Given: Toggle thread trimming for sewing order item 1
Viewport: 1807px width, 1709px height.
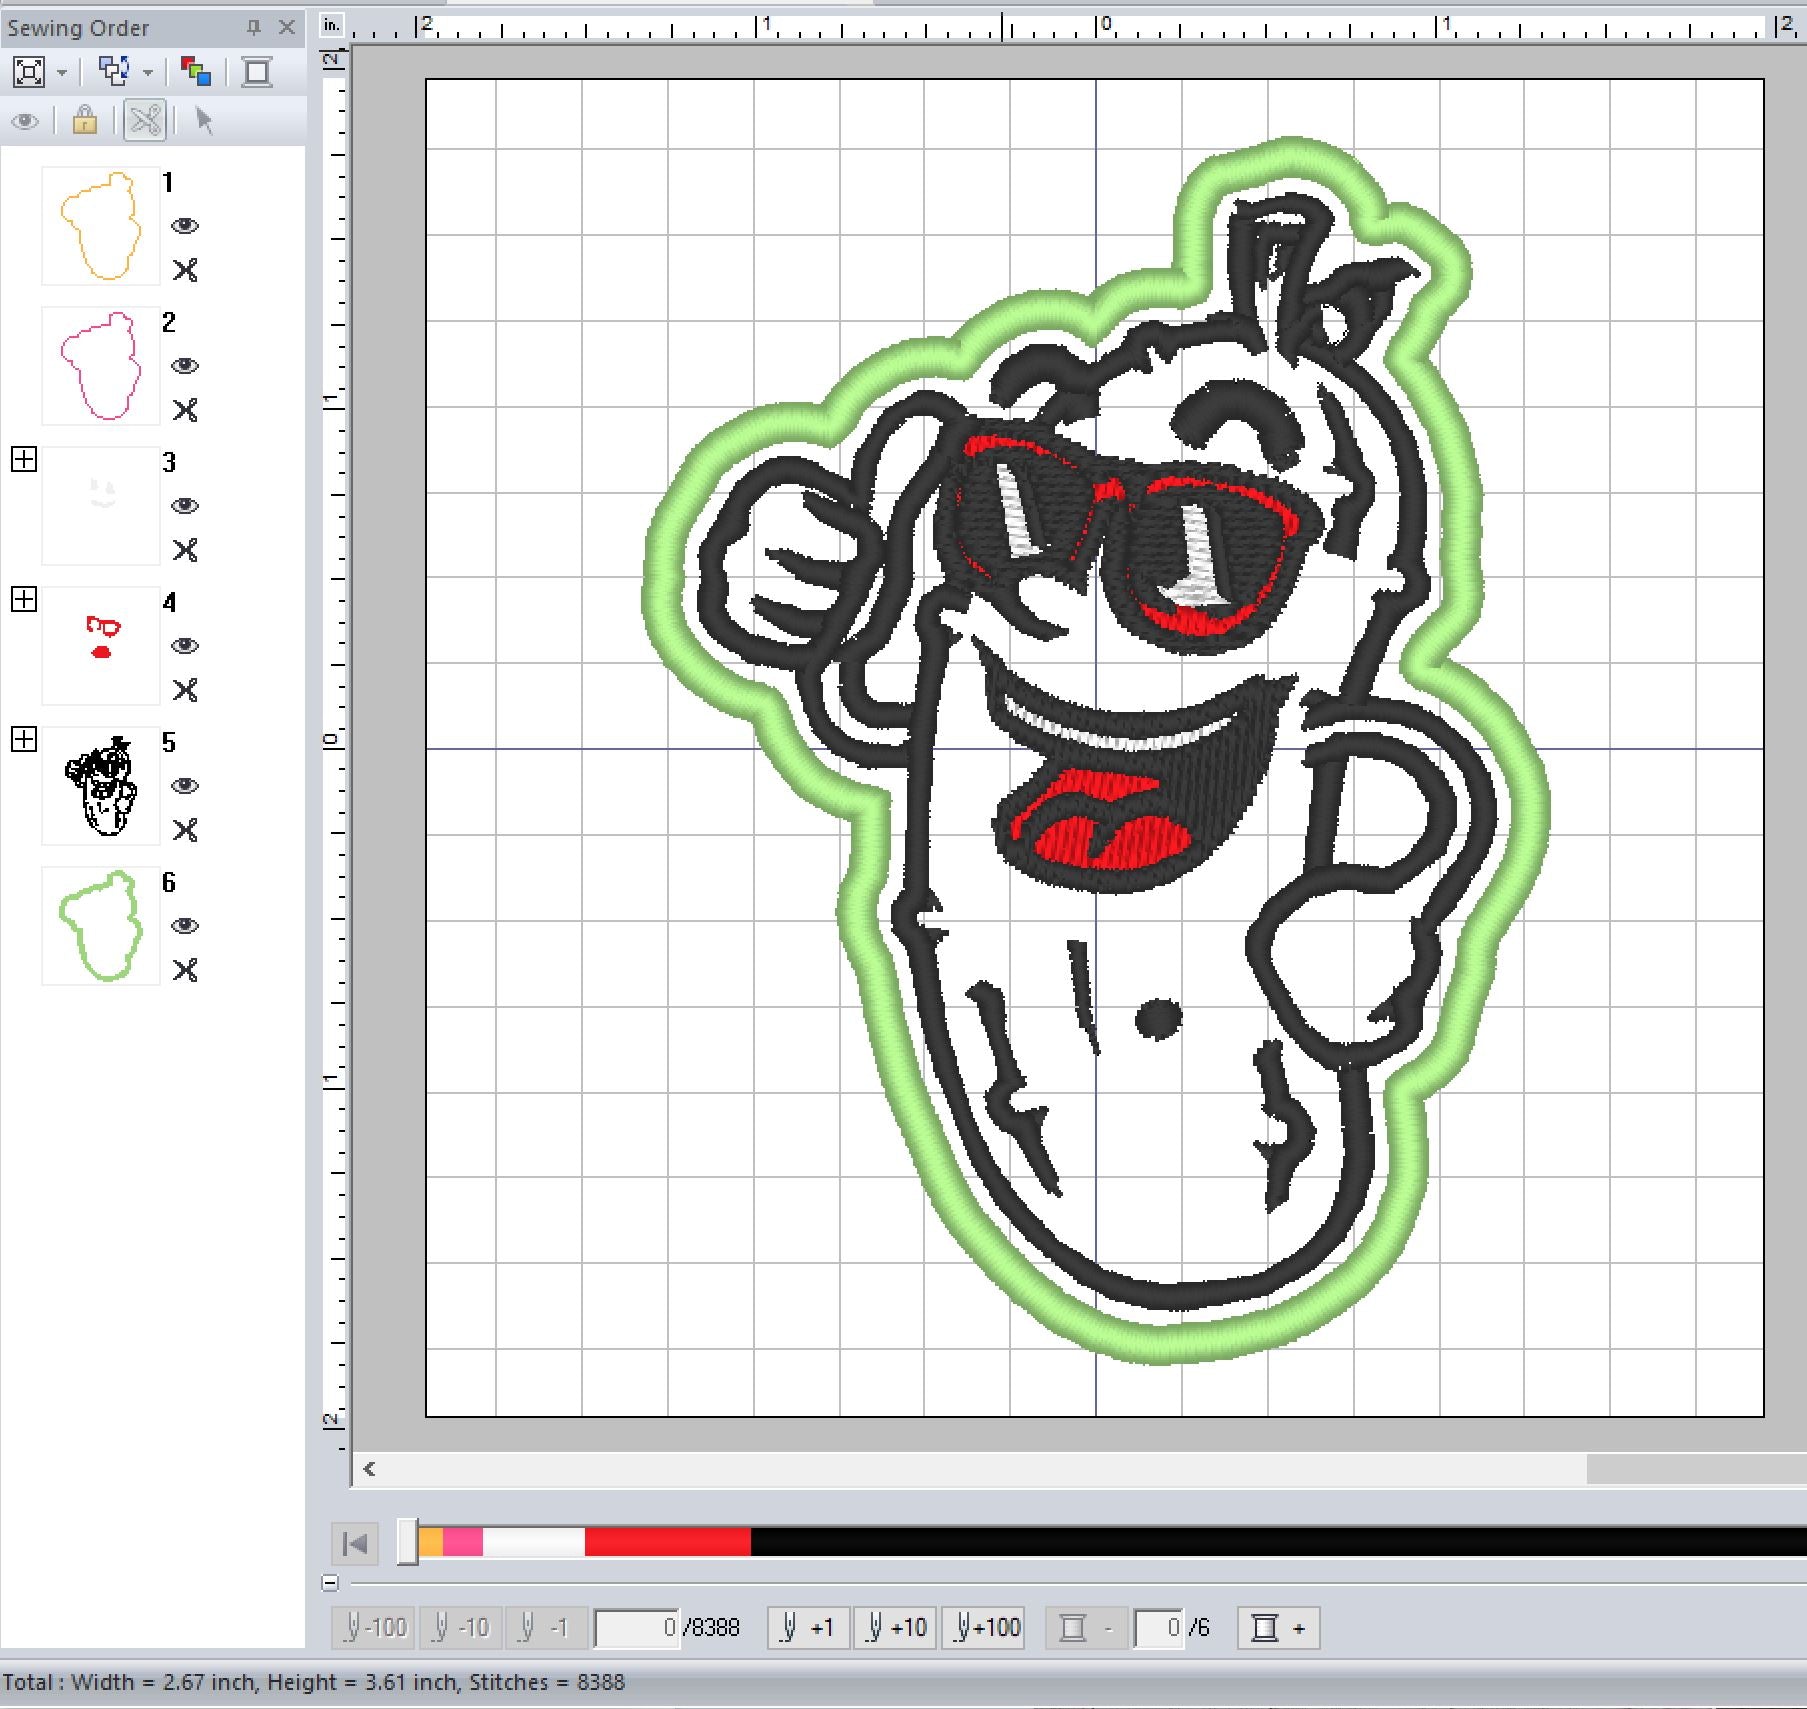Looking at the screenshot, I should 185,270.
